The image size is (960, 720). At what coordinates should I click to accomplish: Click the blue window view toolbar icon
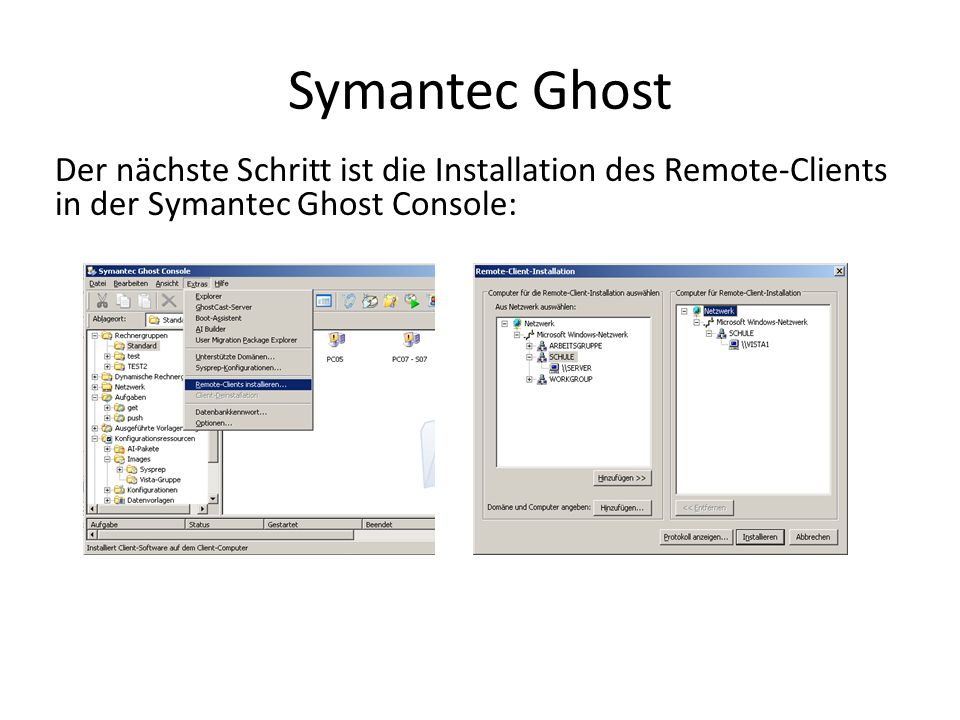[324, 301]
